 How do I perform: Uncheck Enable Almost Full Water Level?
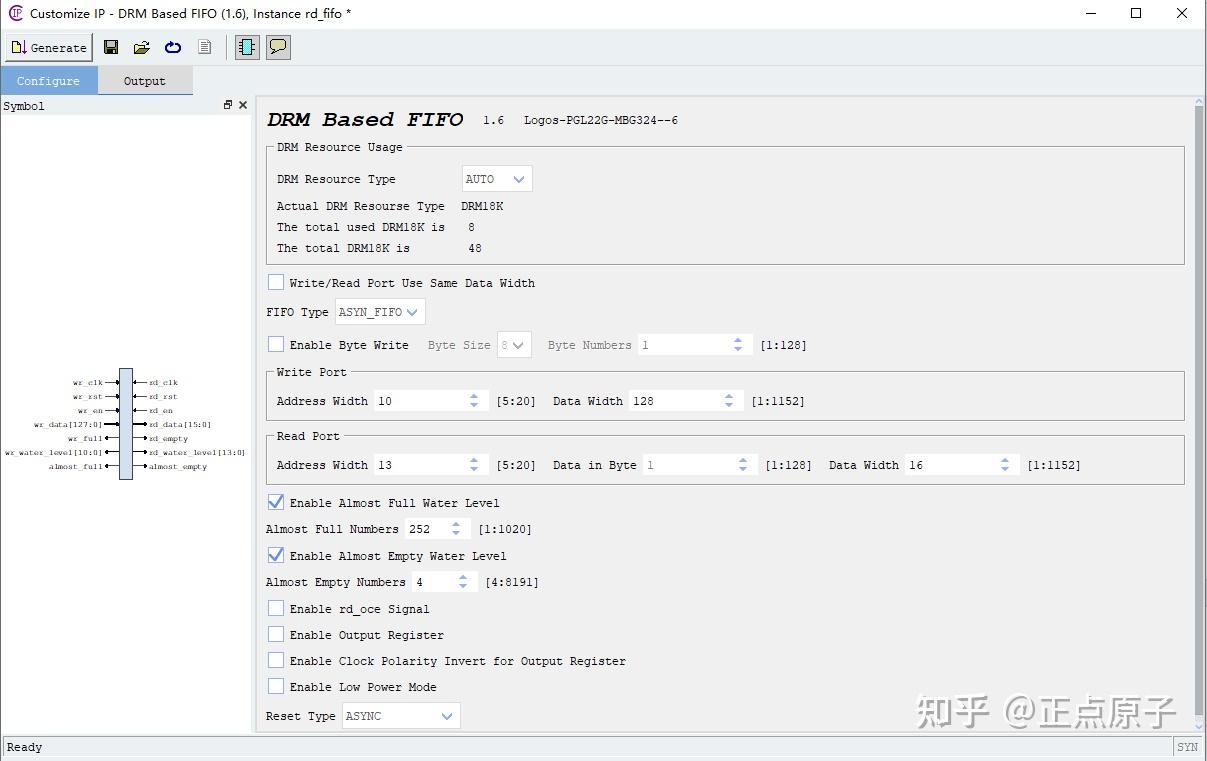[275, 502]
